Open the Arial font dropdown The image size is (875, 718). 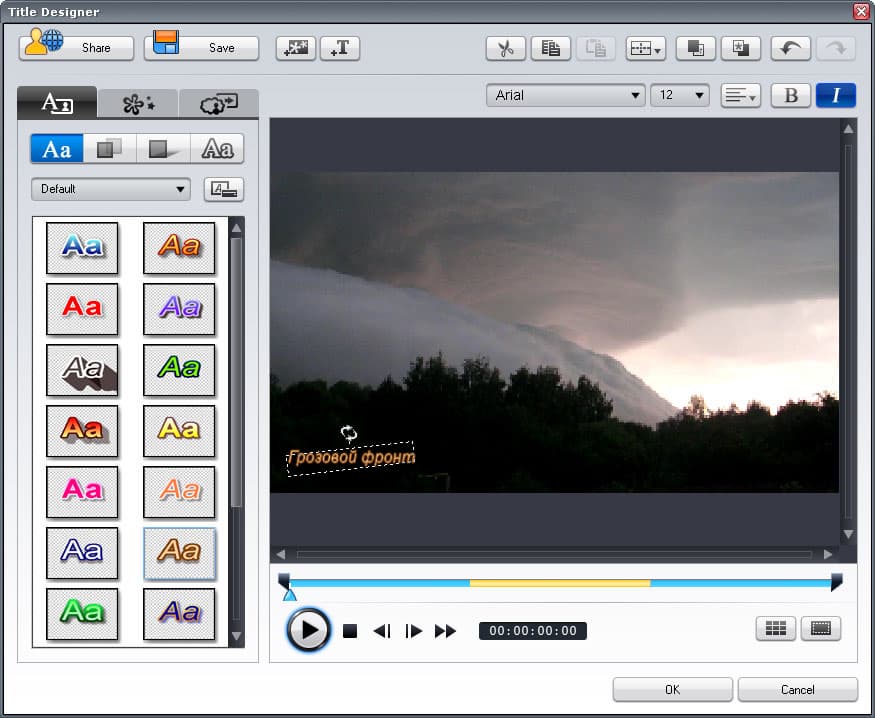coord(566,95)
